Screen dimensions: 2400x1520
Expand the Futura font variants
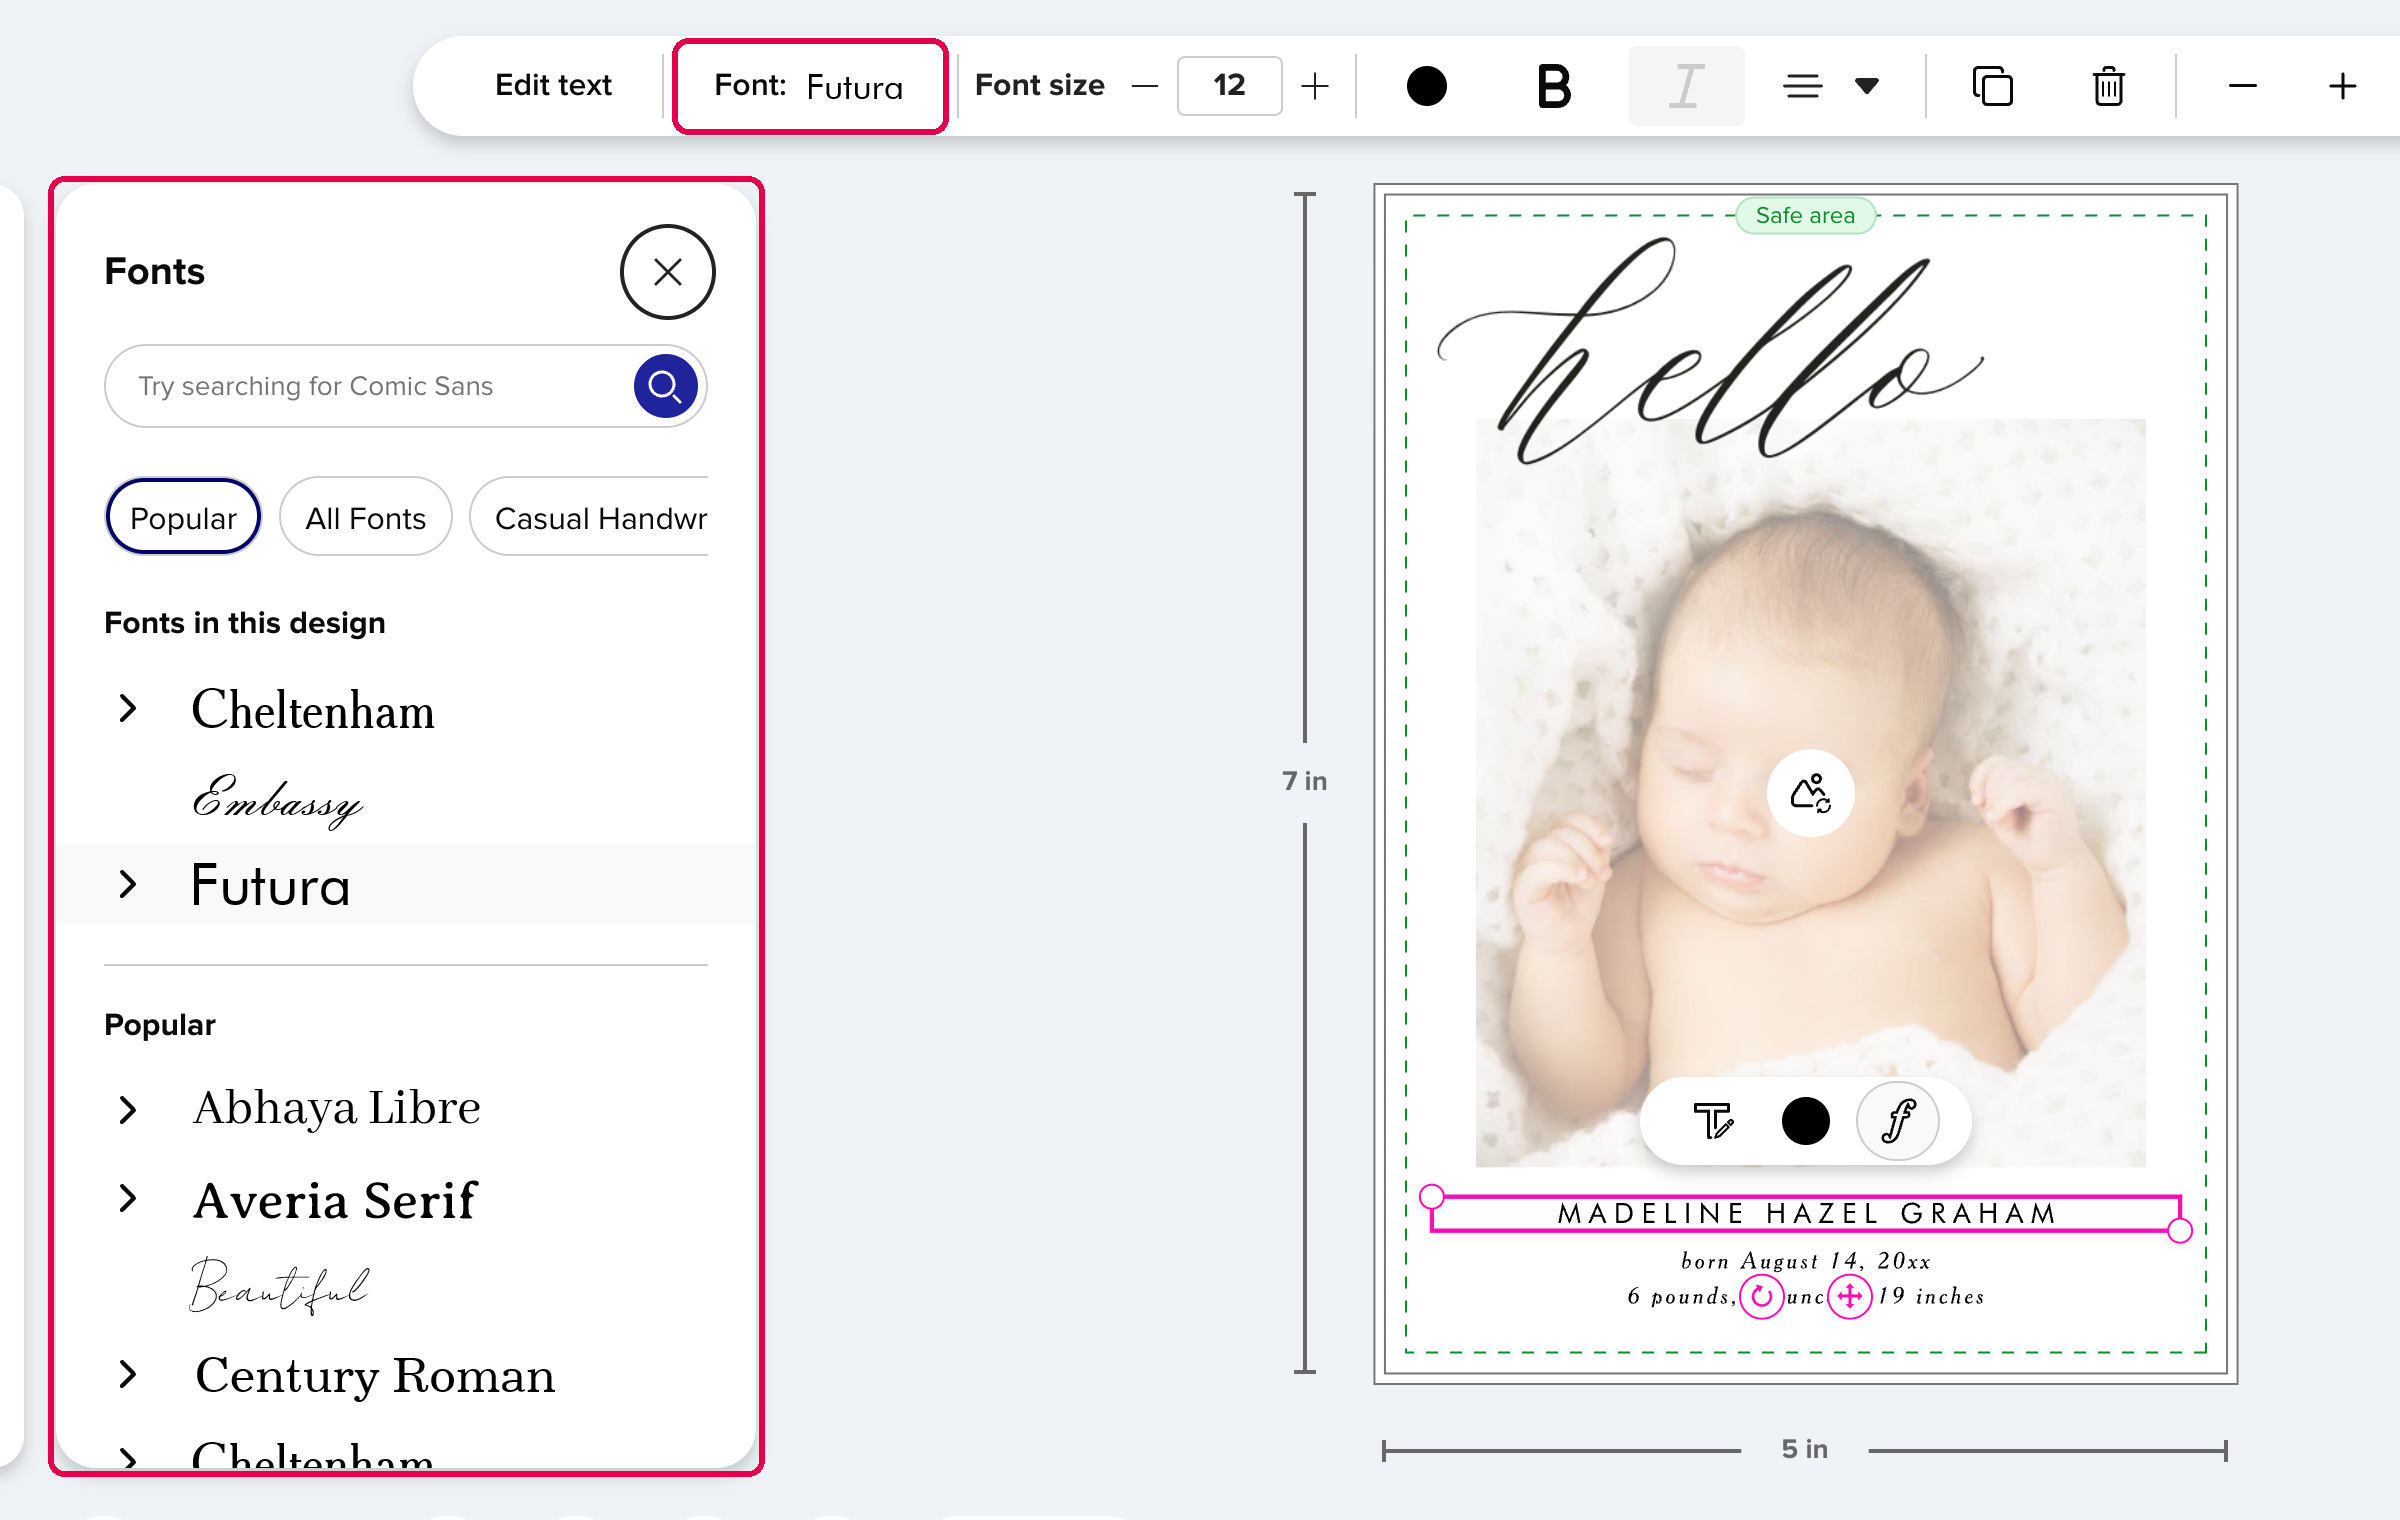[x=127, y=884]
